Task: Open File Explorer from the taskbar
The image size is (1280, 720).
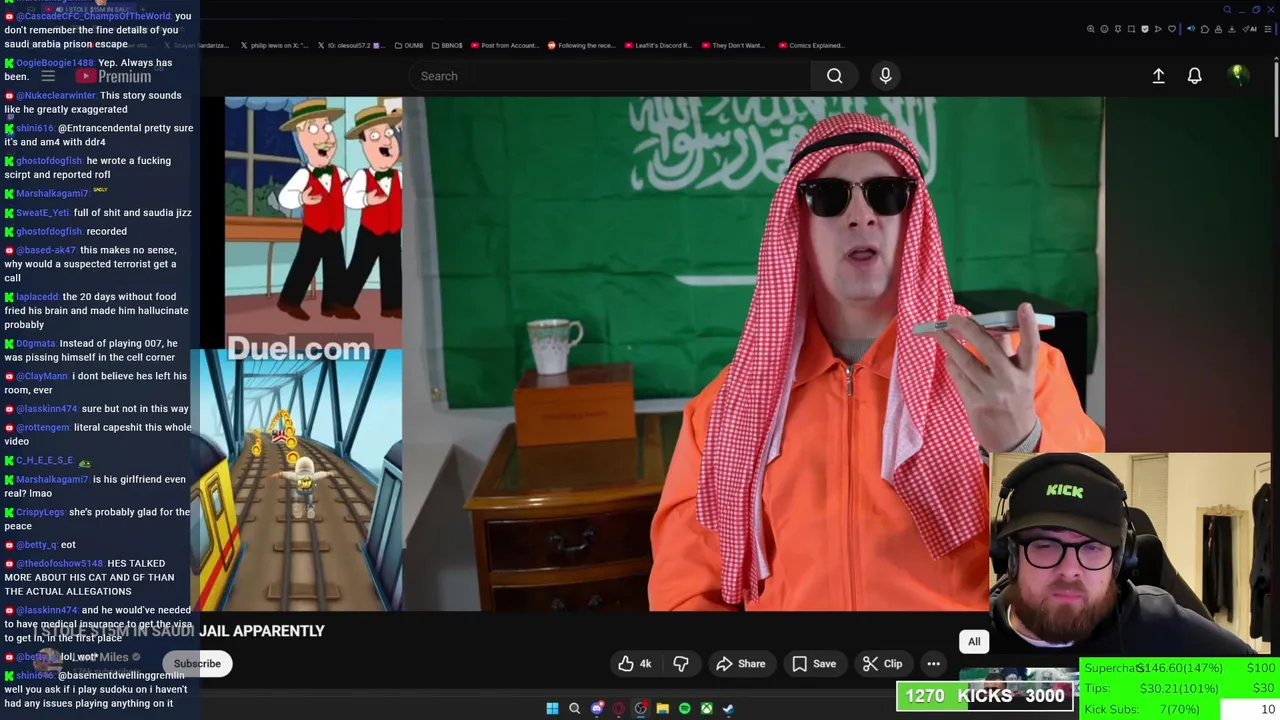Action: [662, 708]
